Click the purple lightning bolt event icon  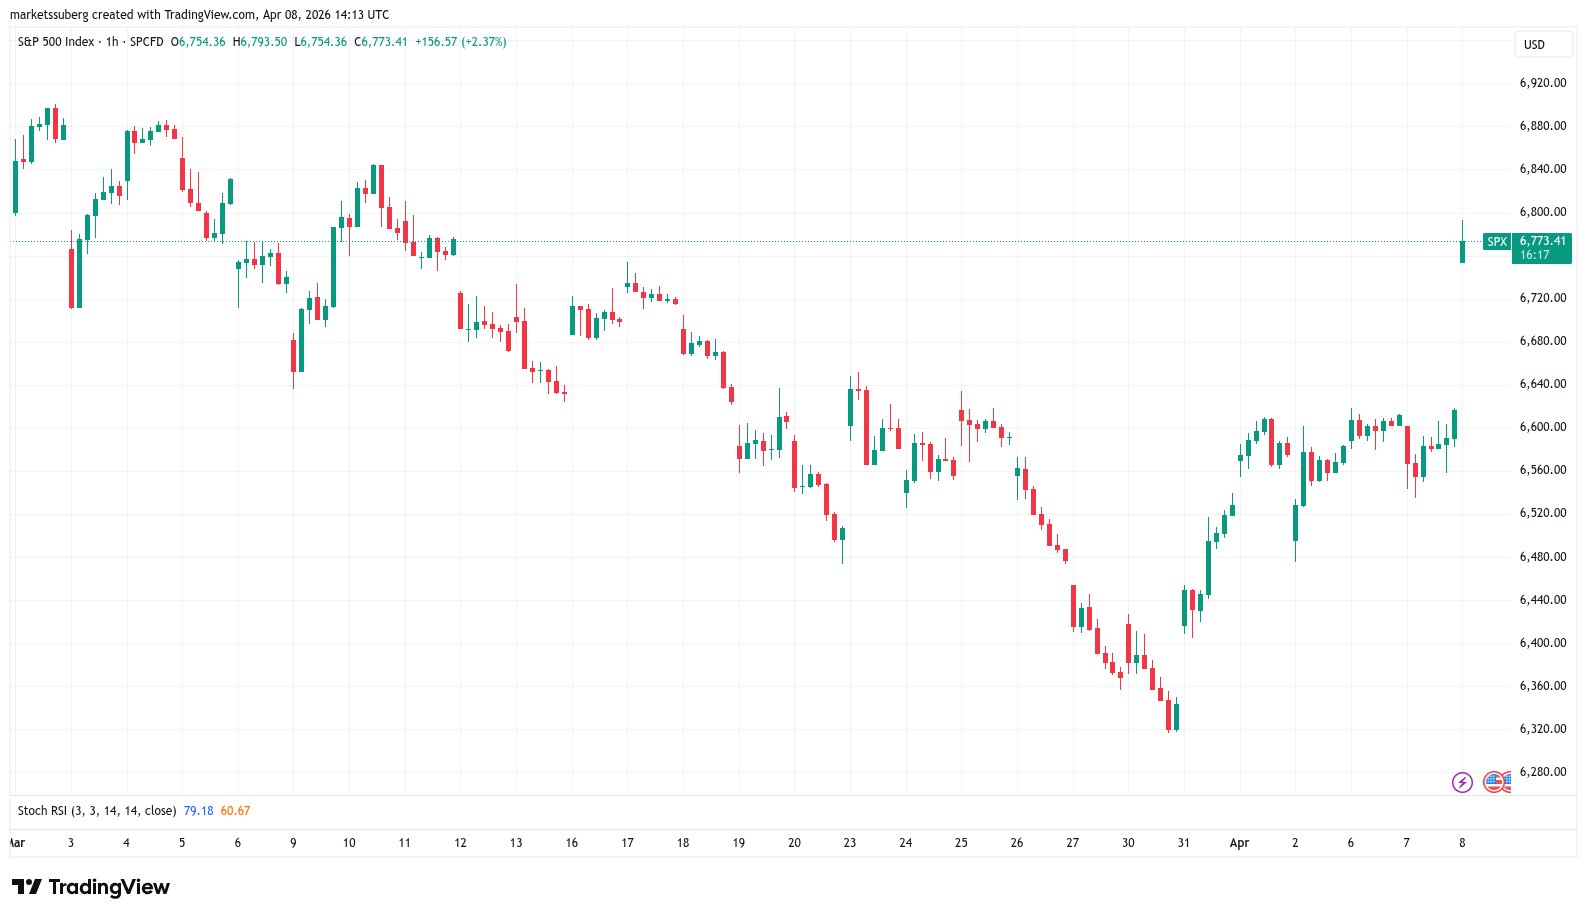pos(1462,782)
